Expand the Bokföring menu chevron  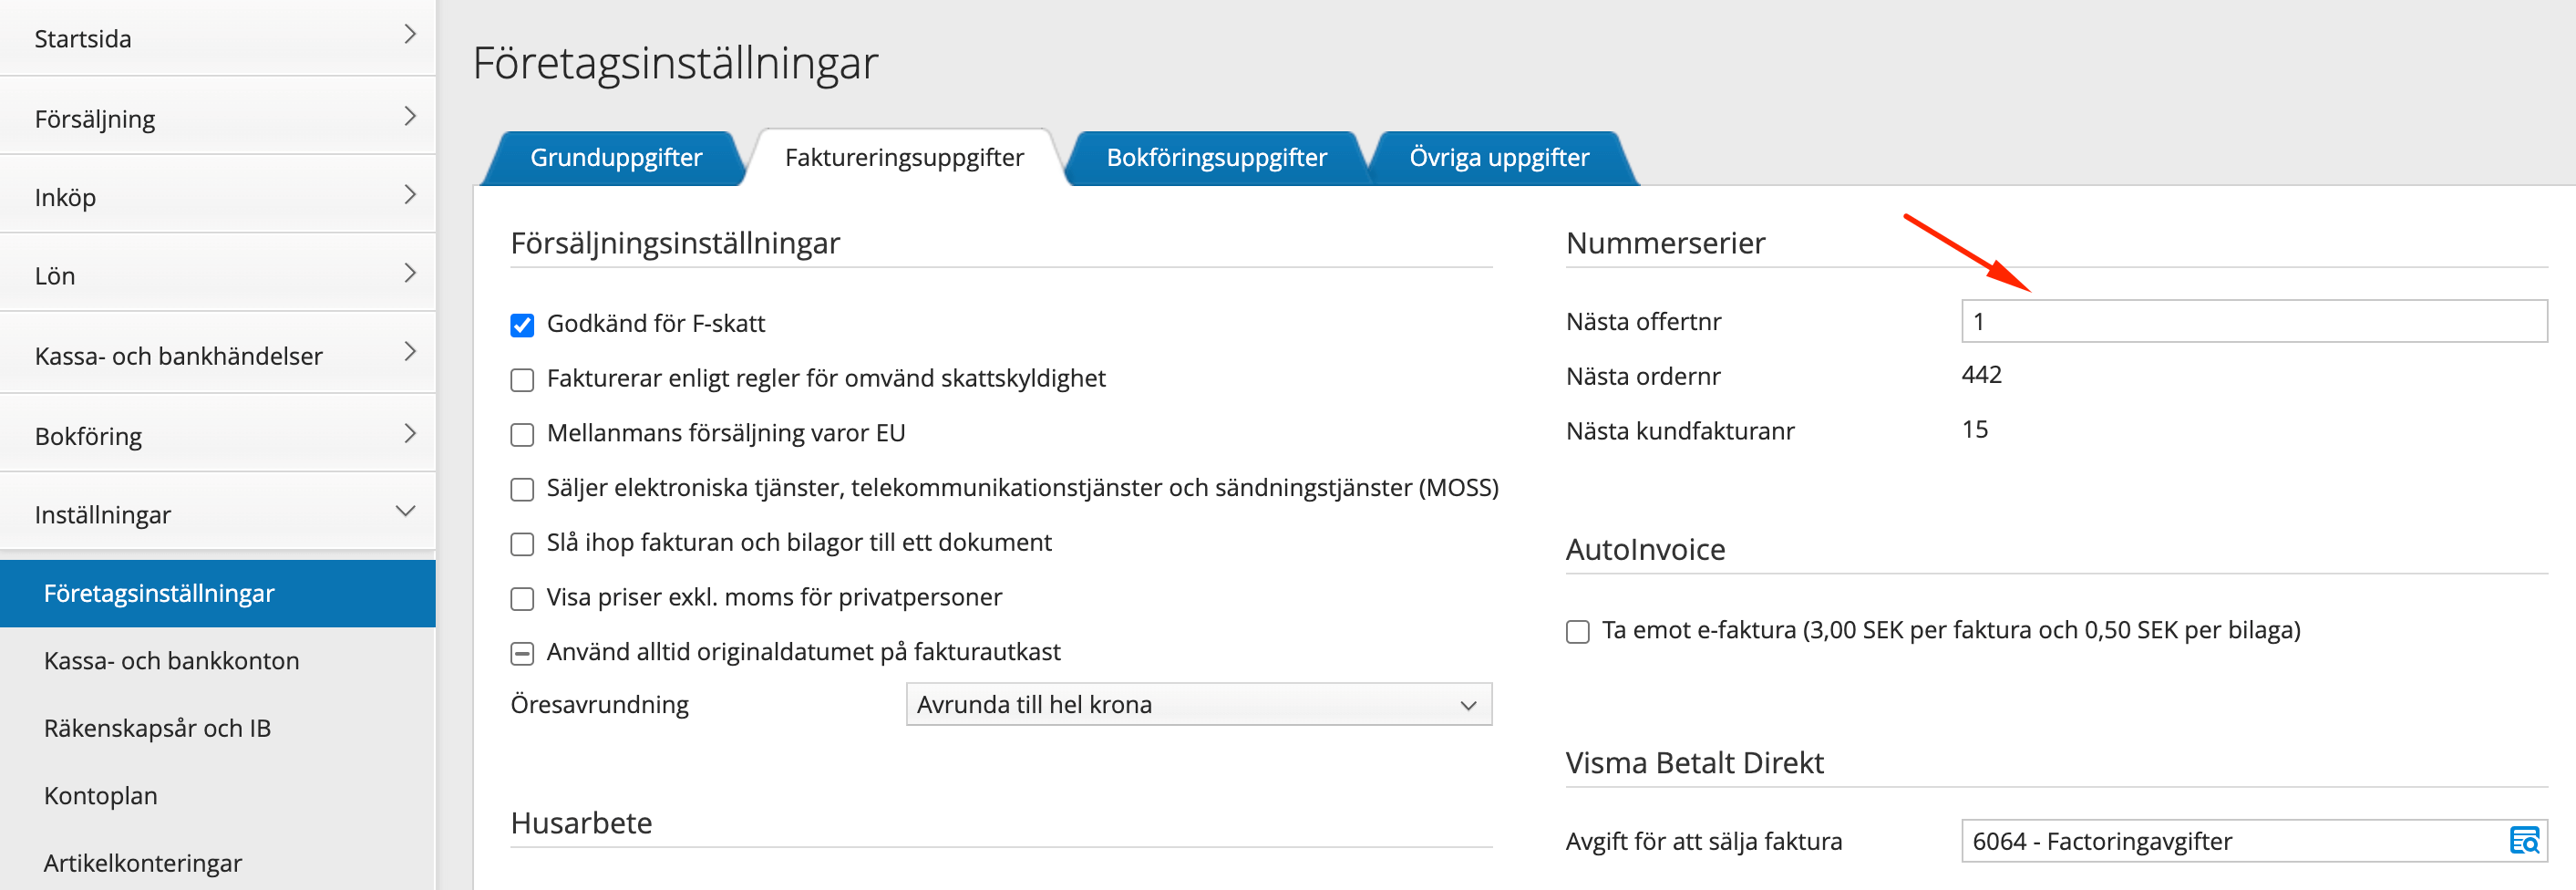pos(409,434)
